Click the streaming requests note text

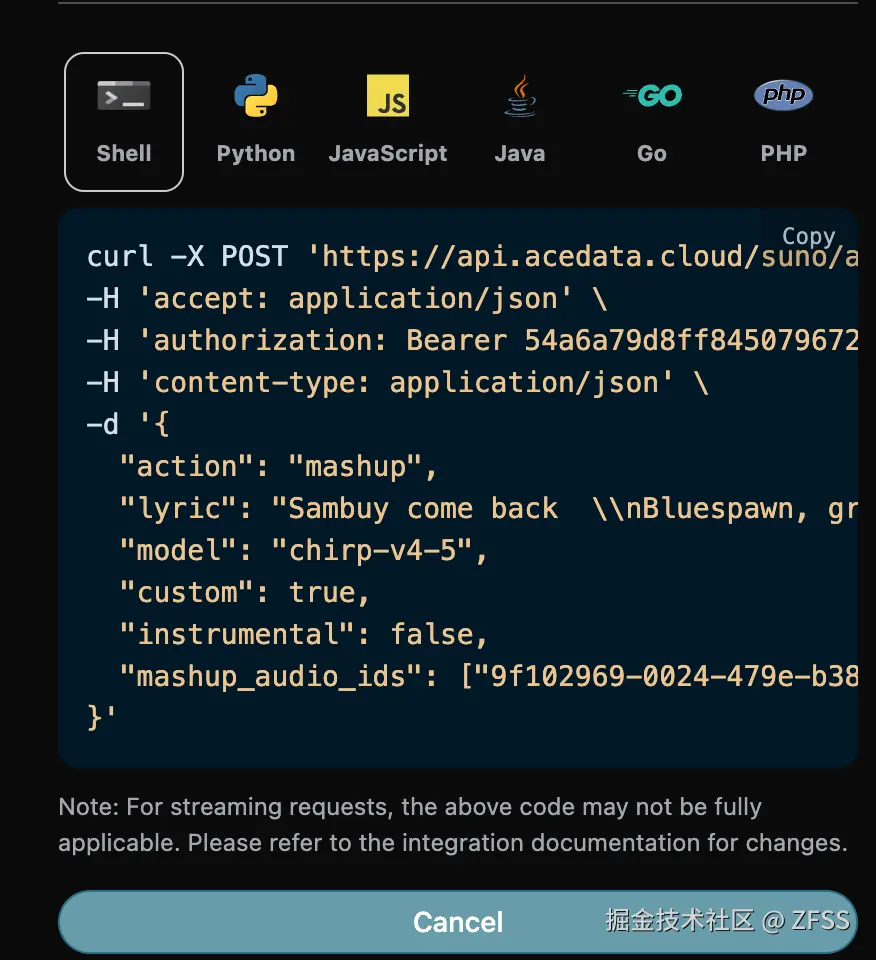tap(453, 825)
